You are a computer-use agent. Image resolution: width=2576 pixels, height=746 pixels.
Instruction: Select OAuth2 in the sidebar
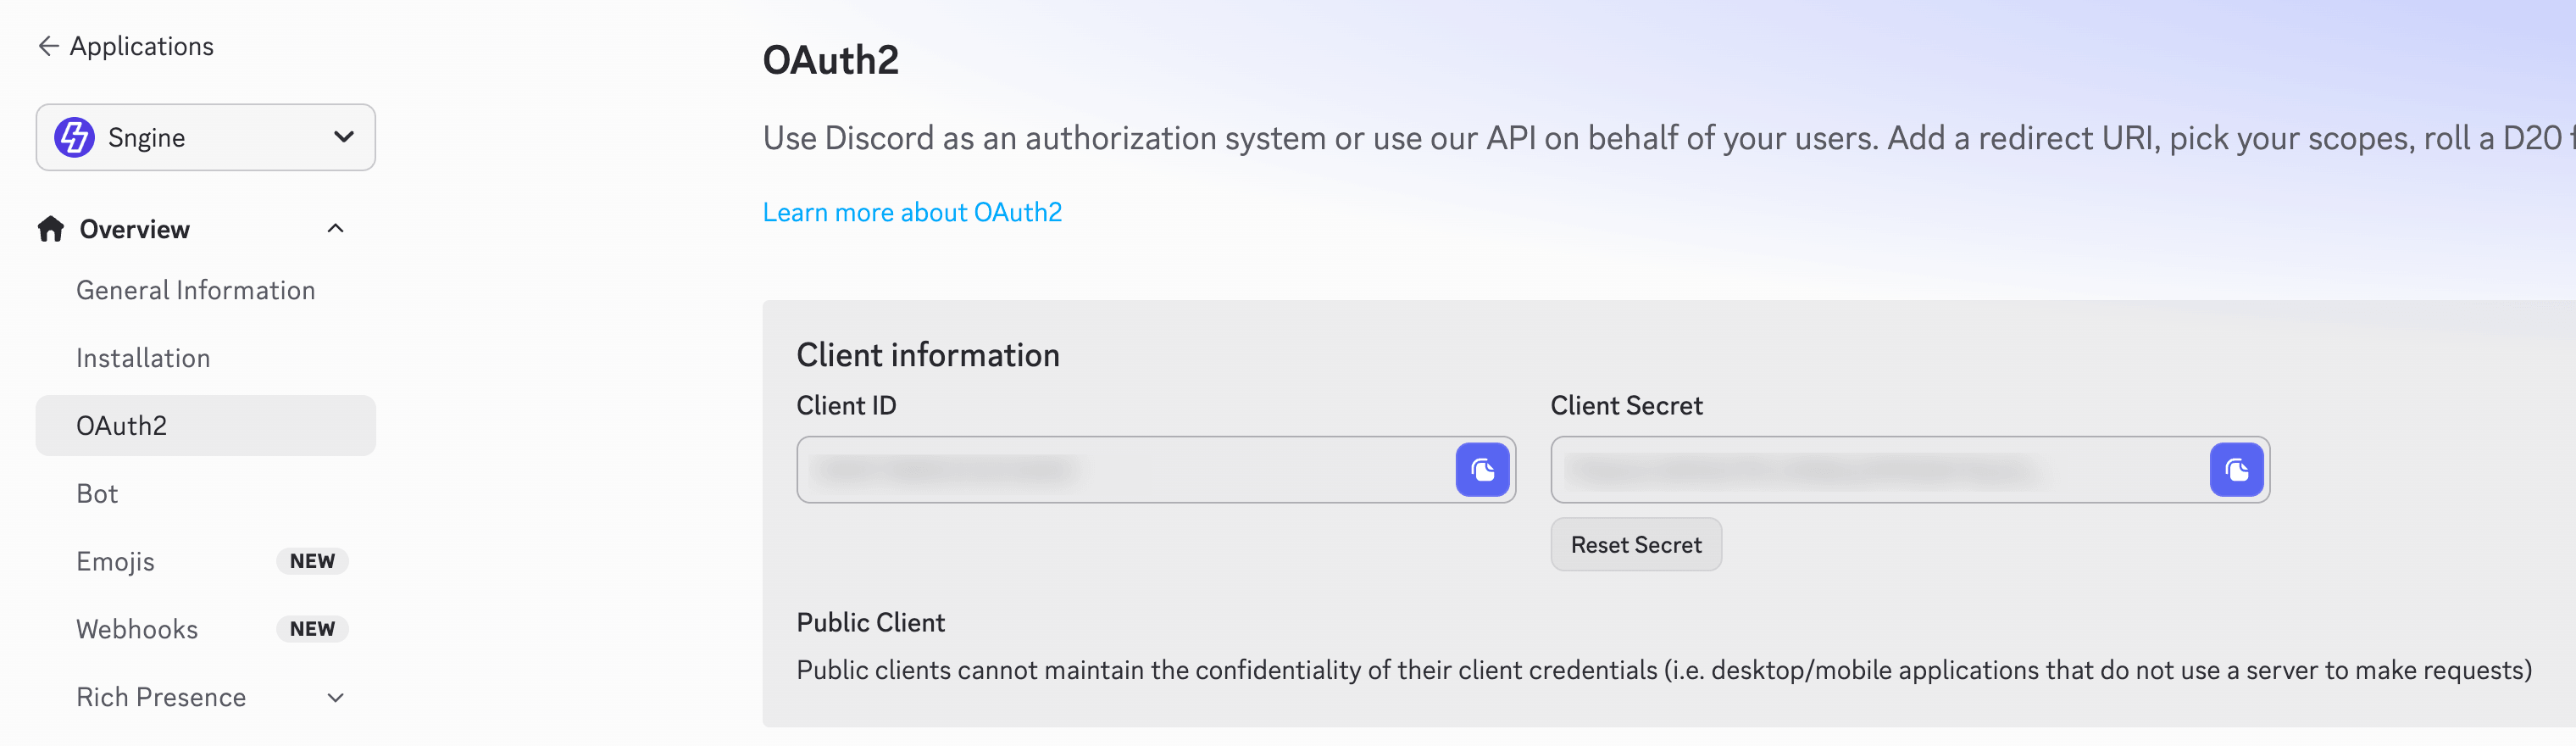(206, 426)
